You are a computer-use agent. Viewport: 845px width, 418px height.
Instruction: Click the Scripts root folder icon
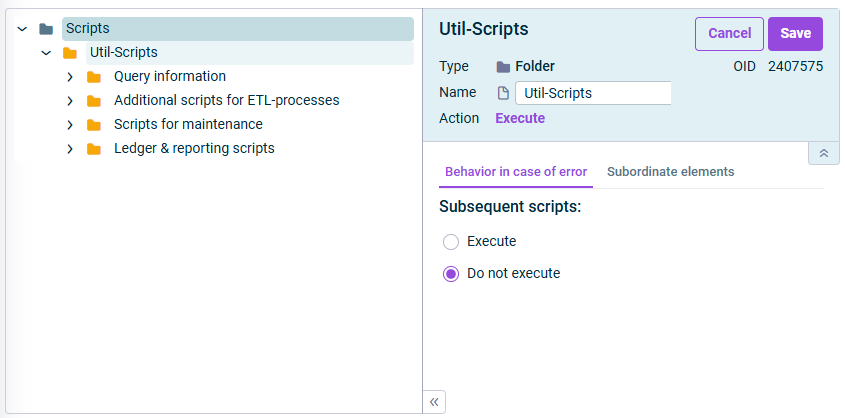[x=46, y=29]
